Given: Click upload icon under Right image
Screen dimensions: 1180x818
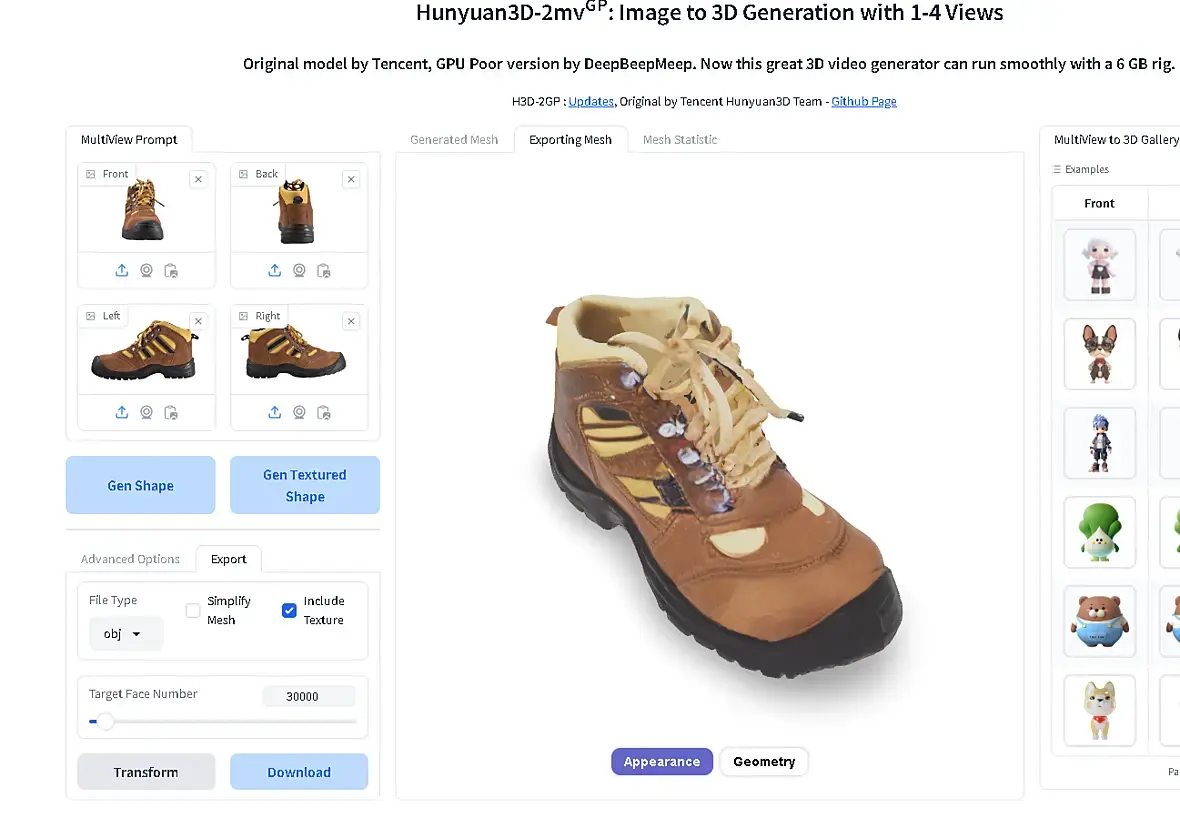Looking at the screenshot, I should point(275,412).
